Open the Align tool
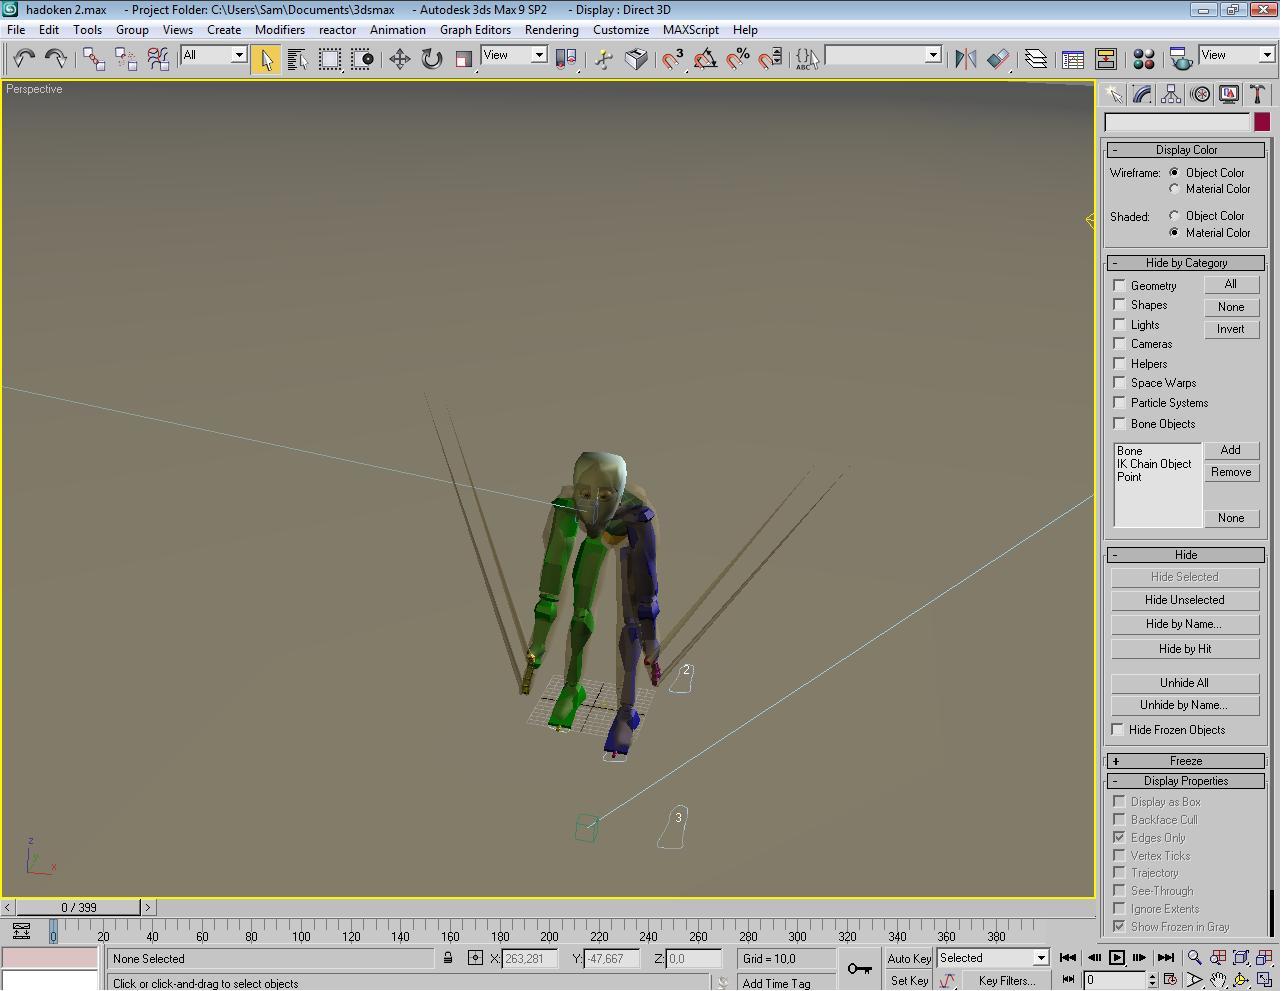 [x=997, y=59]
